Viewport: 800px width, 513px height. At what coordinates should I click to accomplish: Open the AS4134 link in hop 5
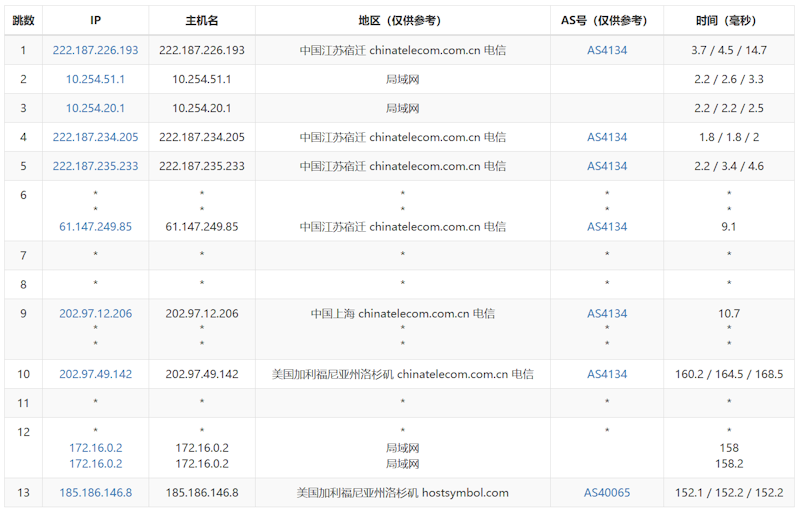click(607, 166)
